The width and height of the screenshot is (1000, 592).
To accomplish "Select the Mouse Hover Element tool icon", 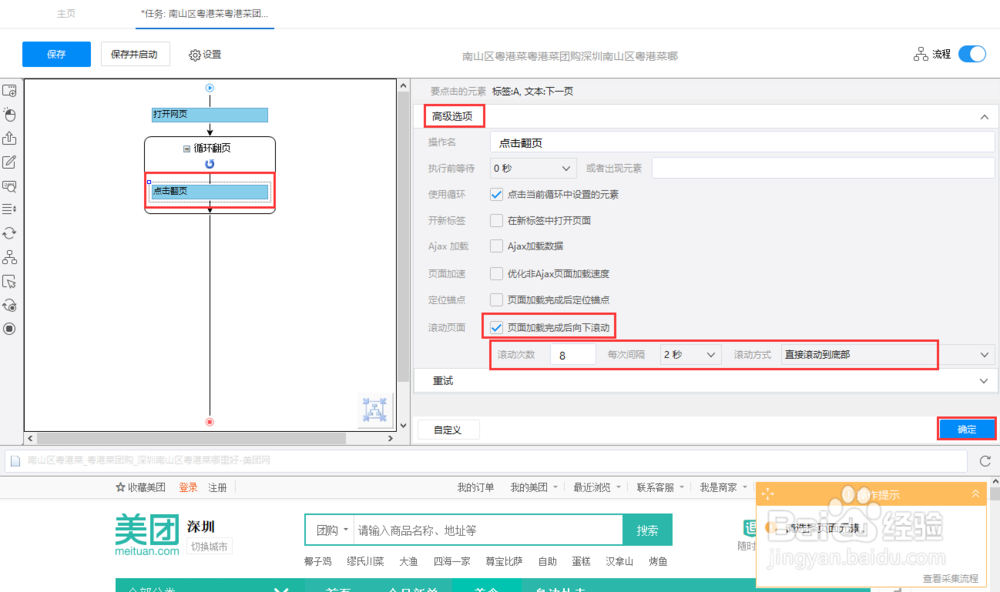I will (x=9, y=281).
